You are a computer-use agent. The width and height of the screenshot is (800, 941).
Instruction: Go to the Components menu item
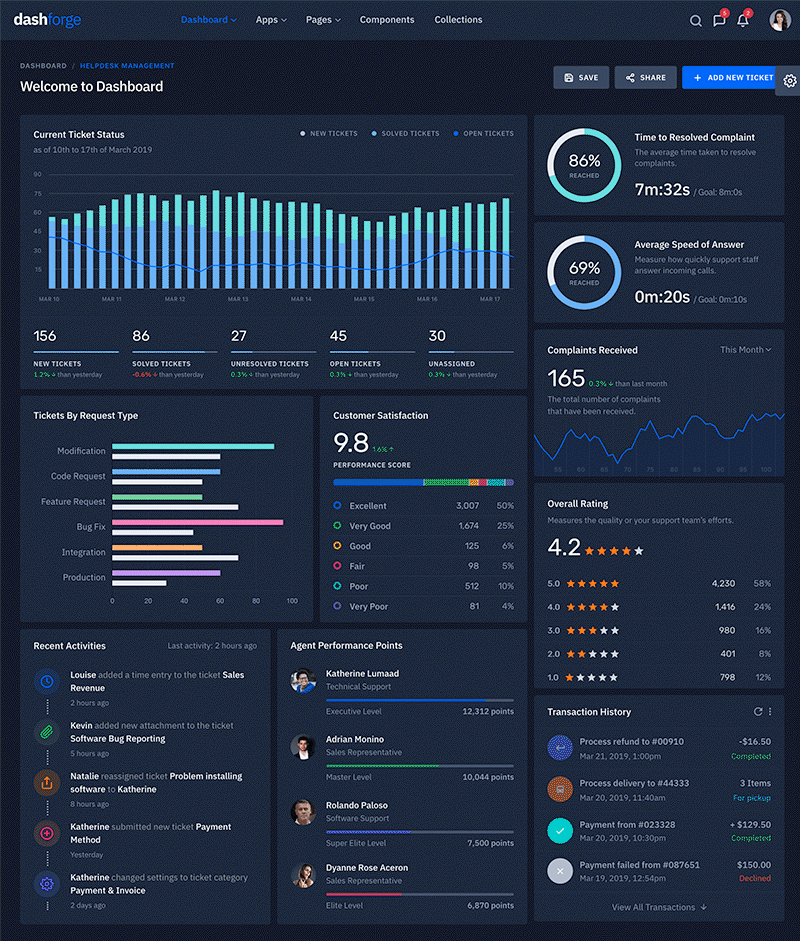tap(387, 20)
